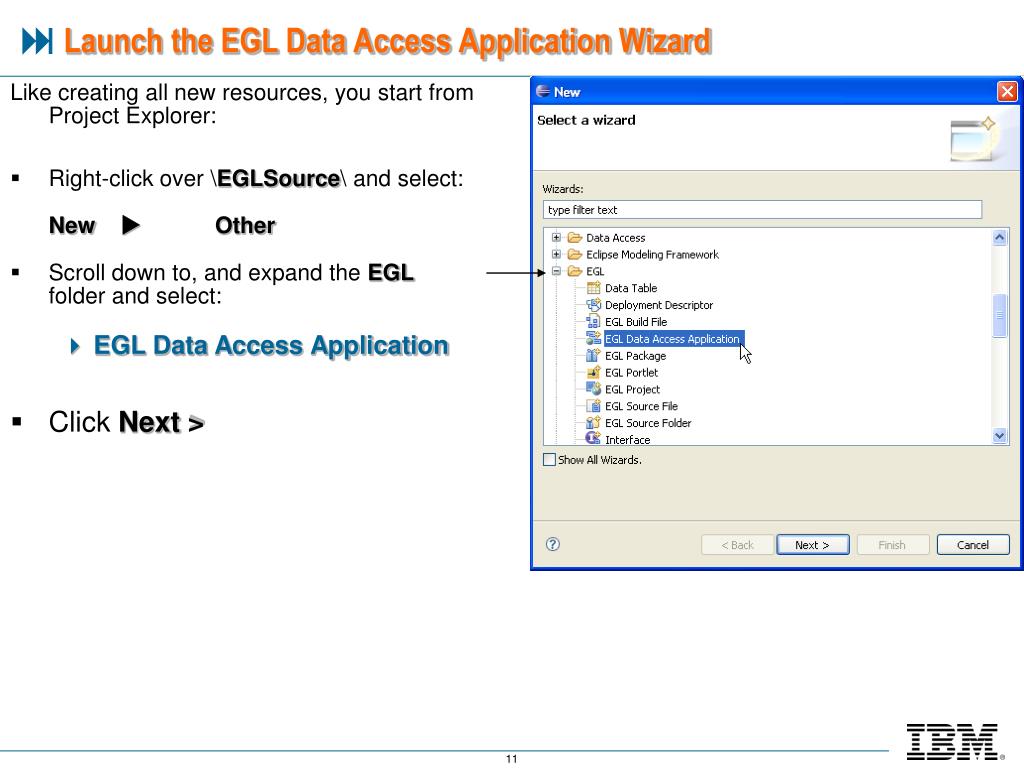1024x768 pixels.
Task: Enable the Show All Wizards checkbox
Action: (550, 460)
